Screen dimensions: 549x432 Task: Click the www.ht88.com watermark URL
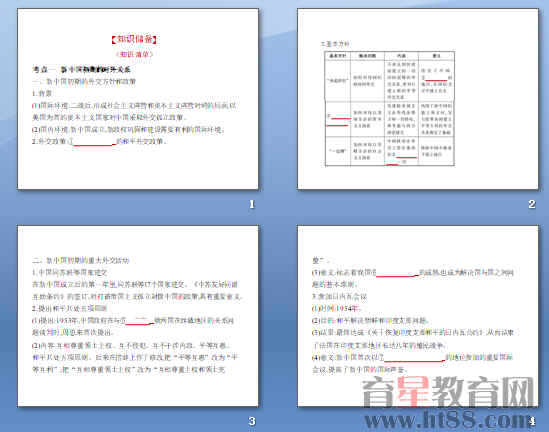tap(447, 419)
